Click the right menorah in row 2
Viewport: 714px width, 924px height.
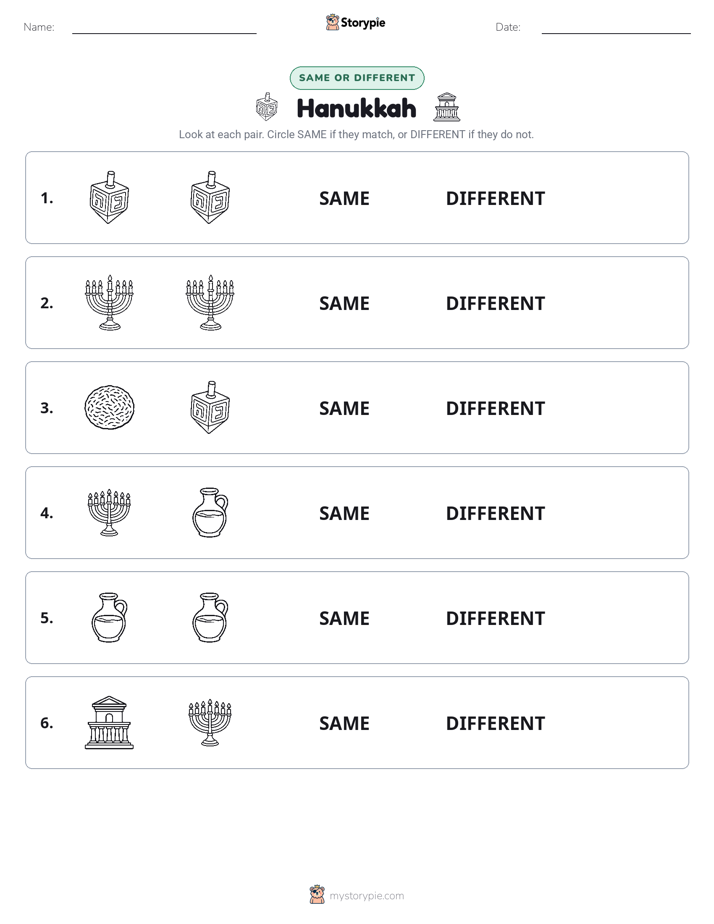coord(210,302)
